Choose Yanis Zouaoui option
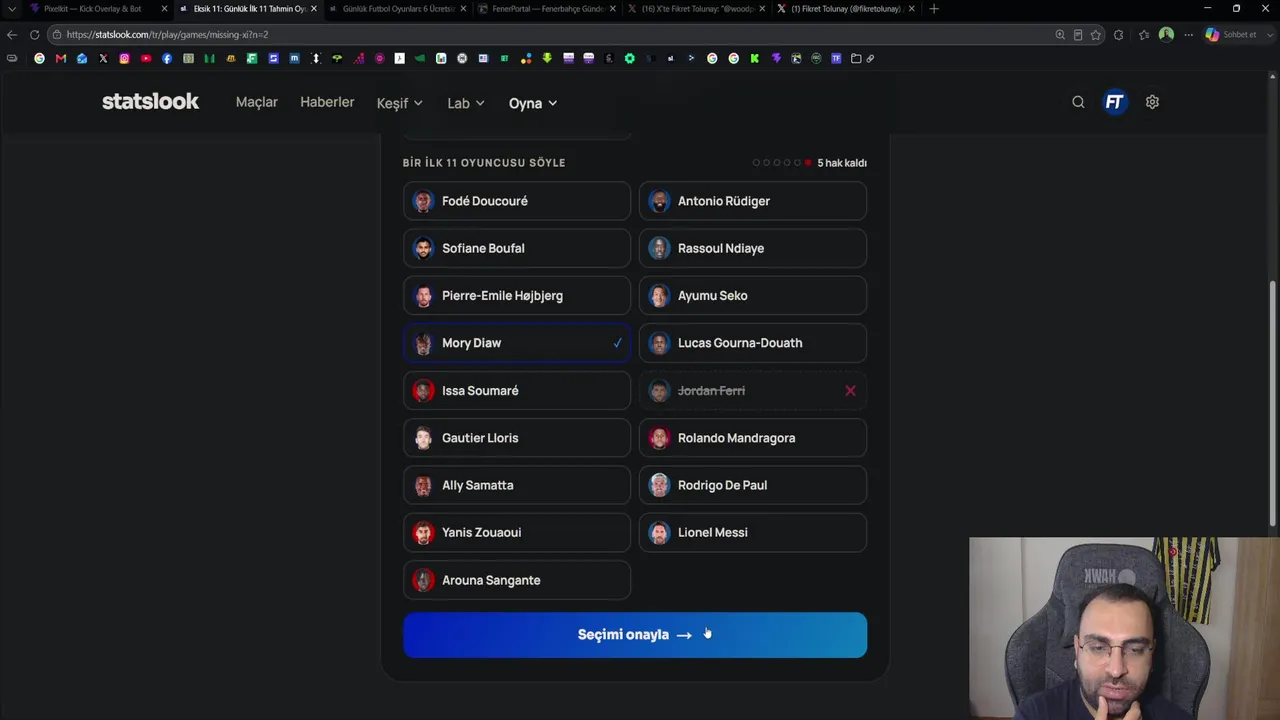1280x720 pixels. (x=517, y=533)
